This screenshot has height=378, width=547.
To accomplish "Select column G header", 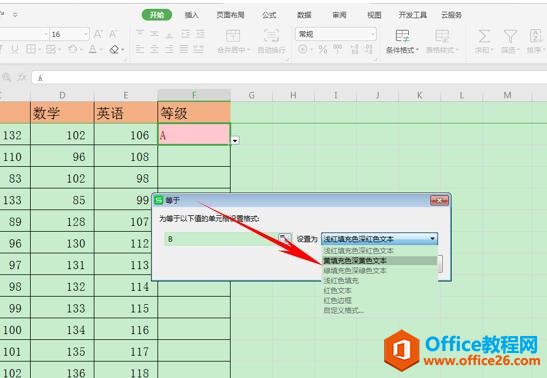I will tap(252, 95).
